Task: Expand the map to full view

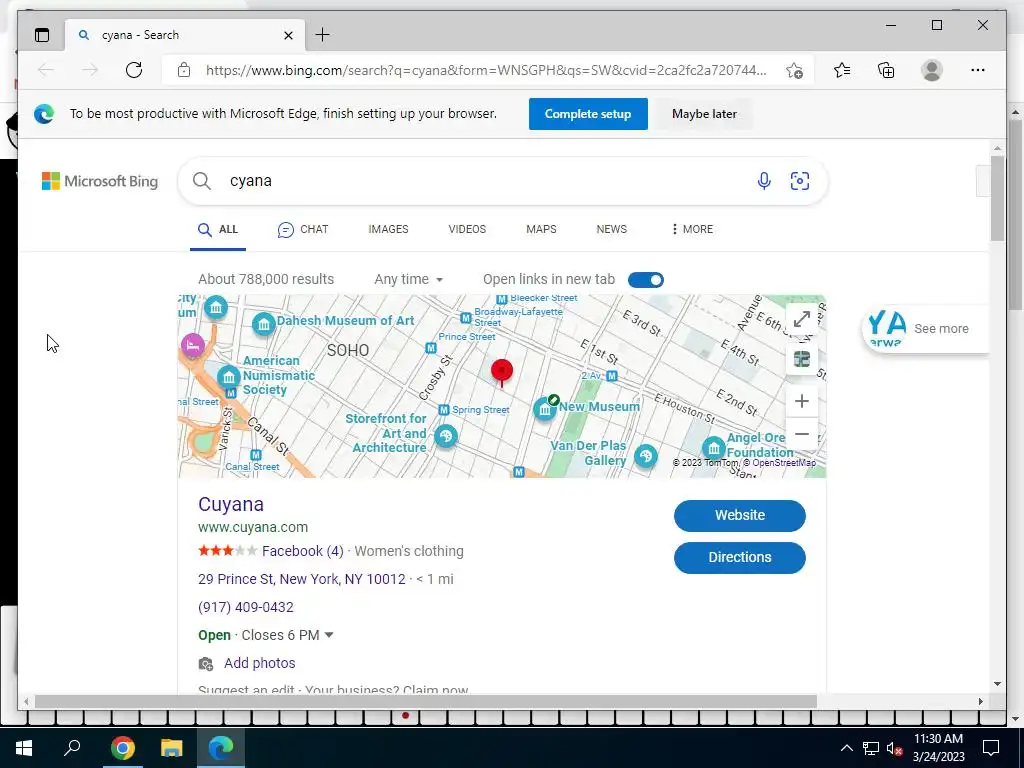Action: pyautogui.click(x=802, y=319)
